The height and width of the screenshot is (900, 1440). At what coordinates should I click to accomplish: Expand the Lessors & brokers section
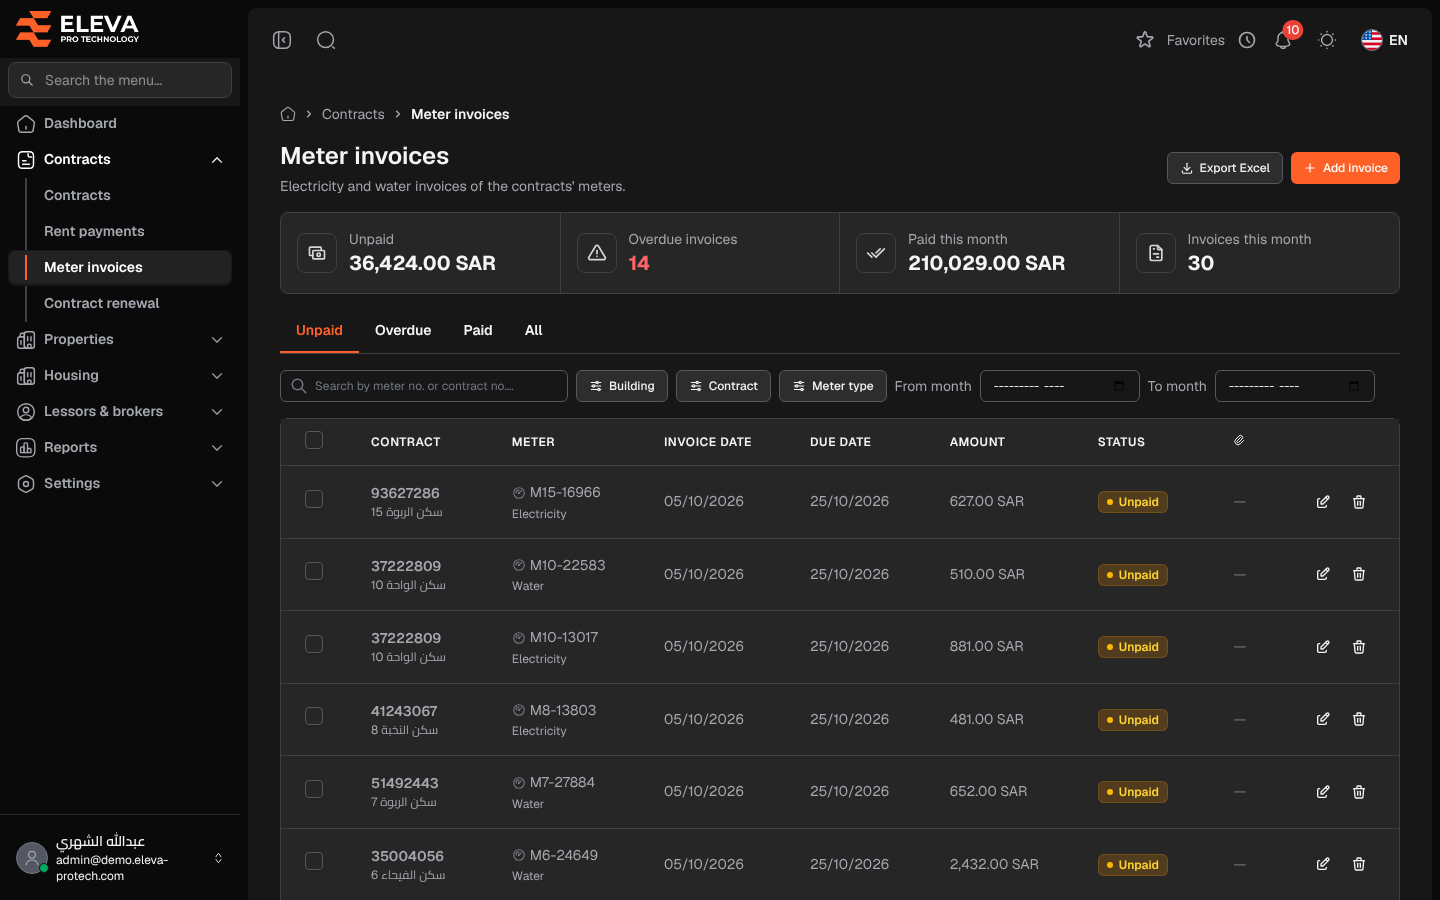click(120, 411)
